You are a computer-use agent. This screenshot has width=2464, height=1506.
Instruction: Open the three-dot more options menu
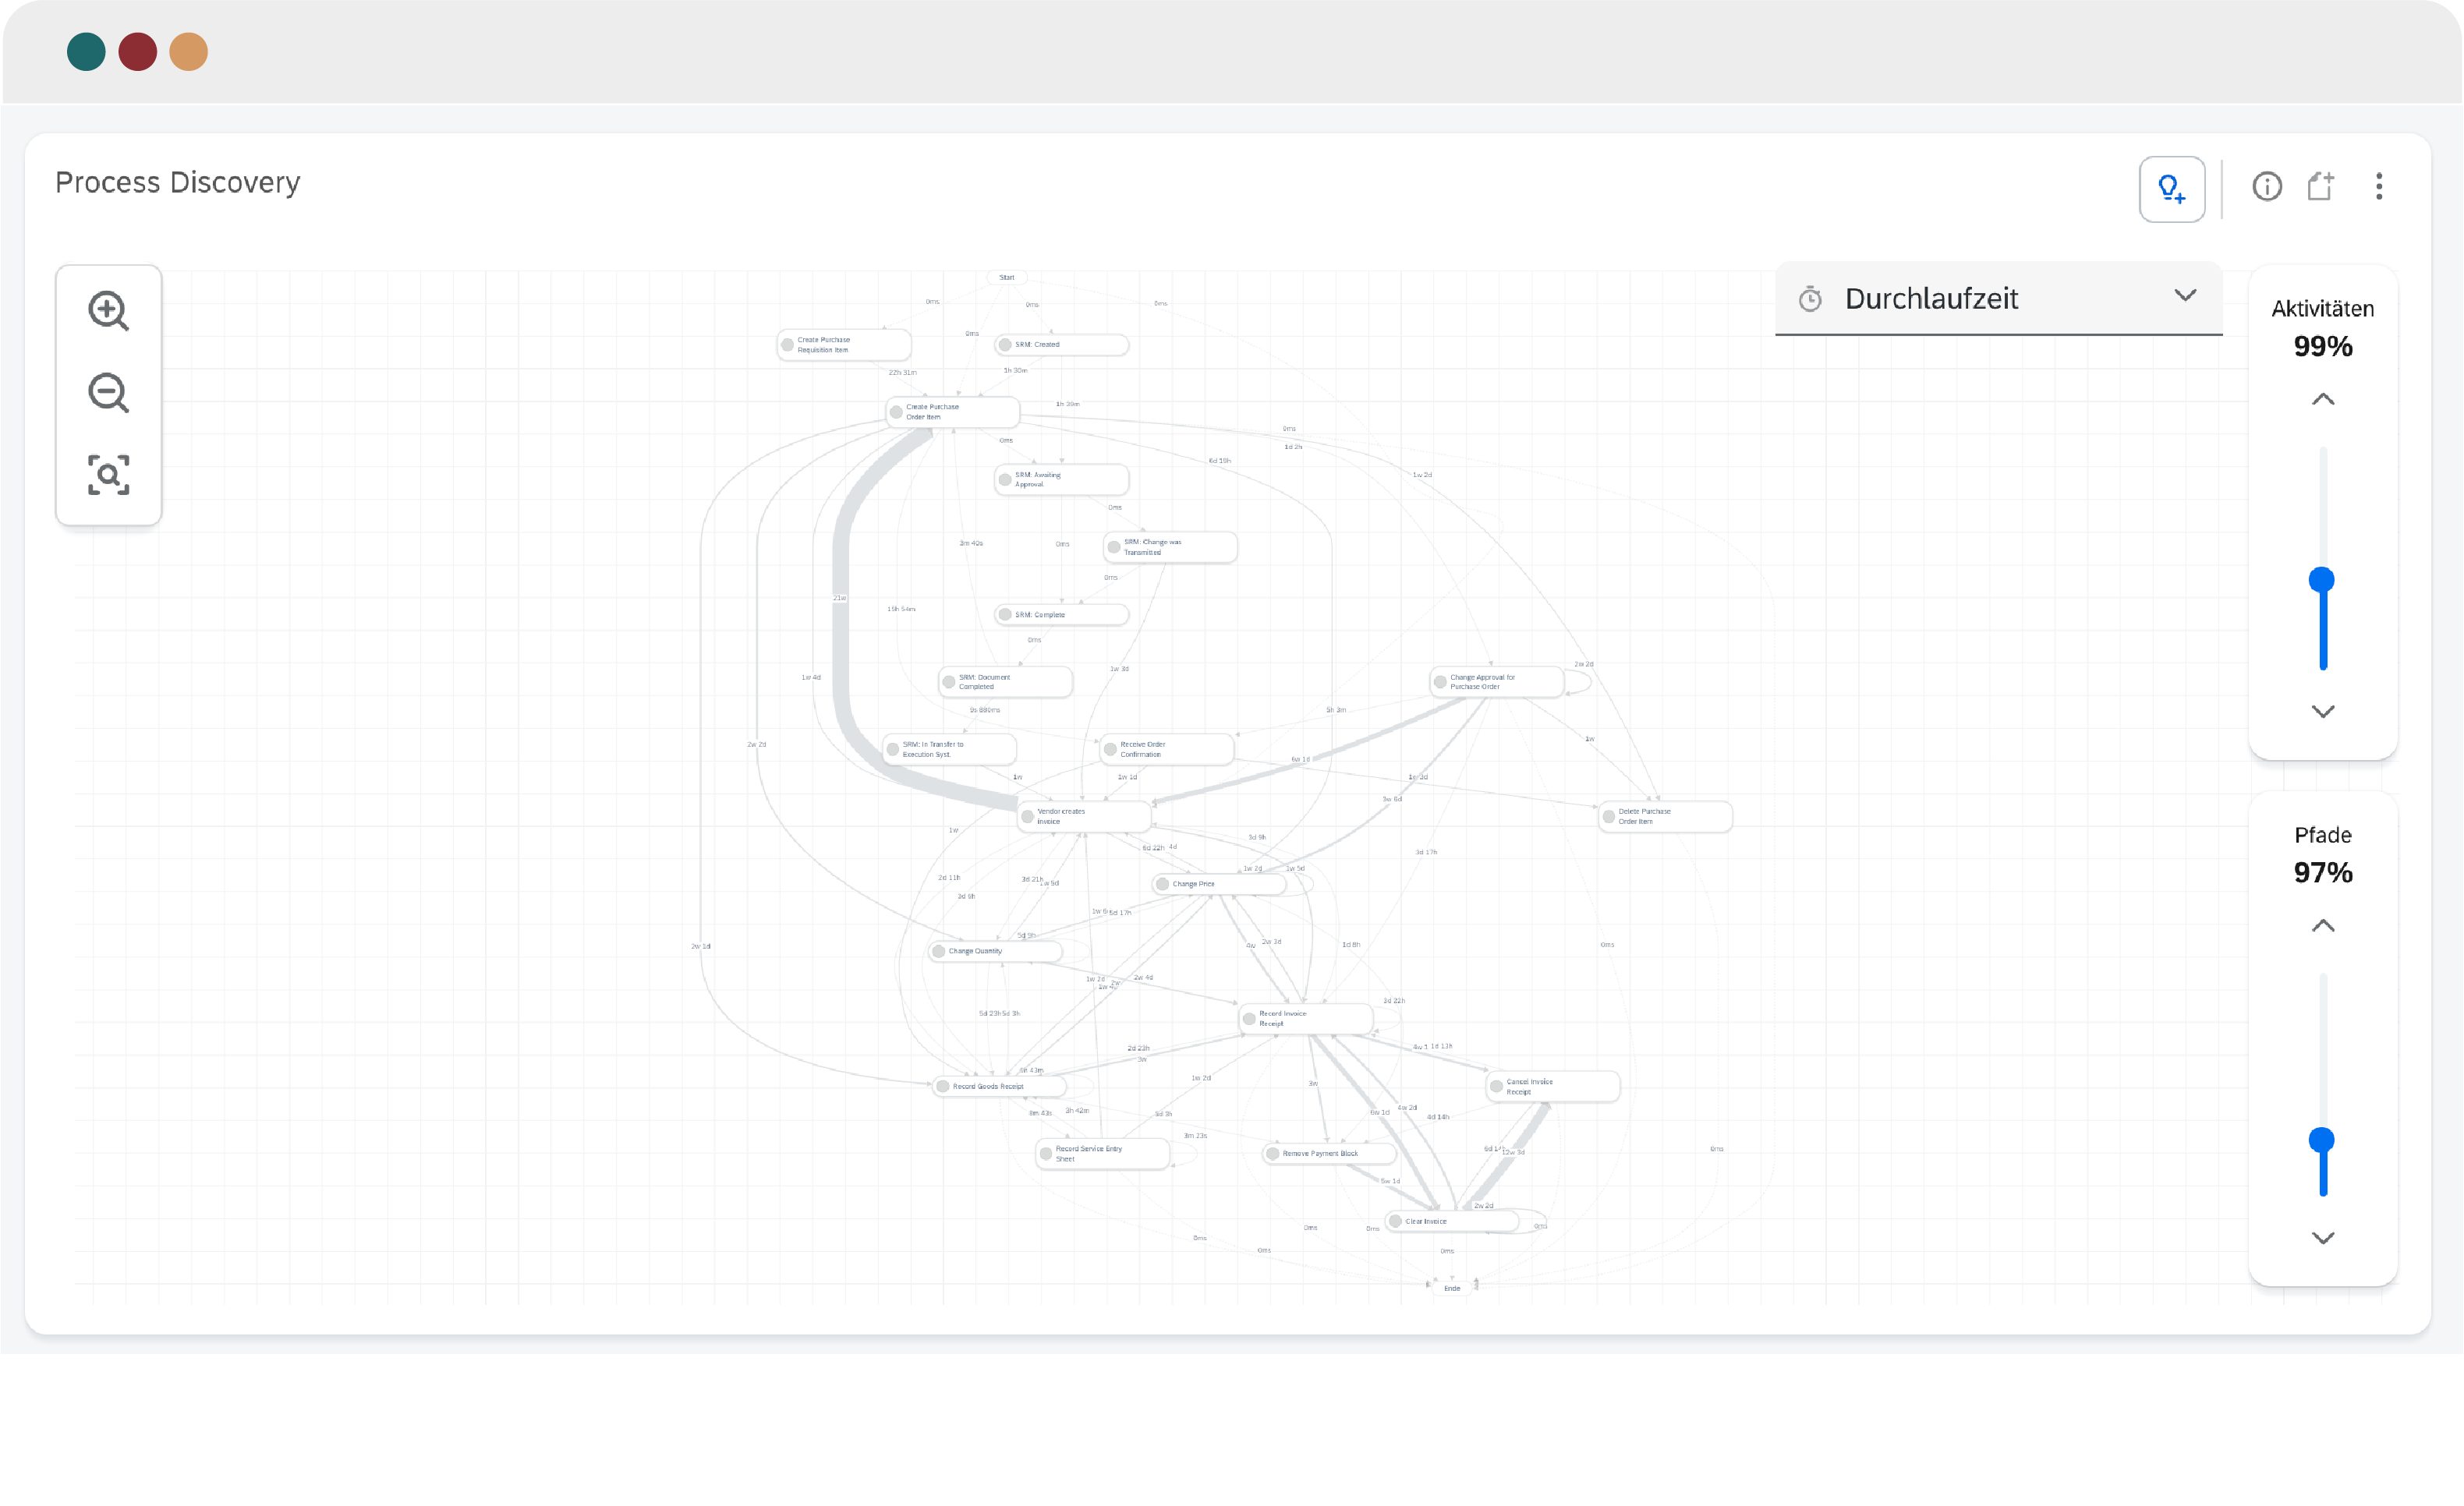(x=2378, y=187)
